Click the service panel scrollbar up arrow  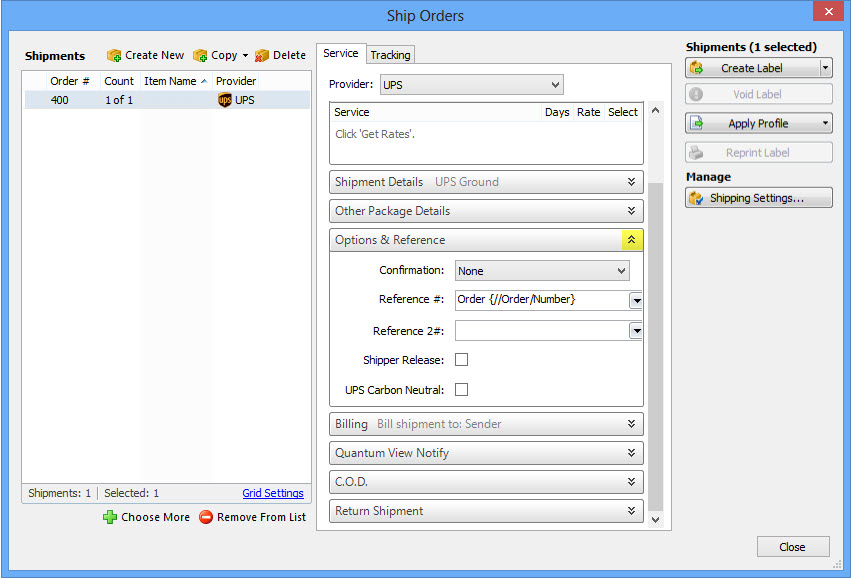click(x=656, y=111)
